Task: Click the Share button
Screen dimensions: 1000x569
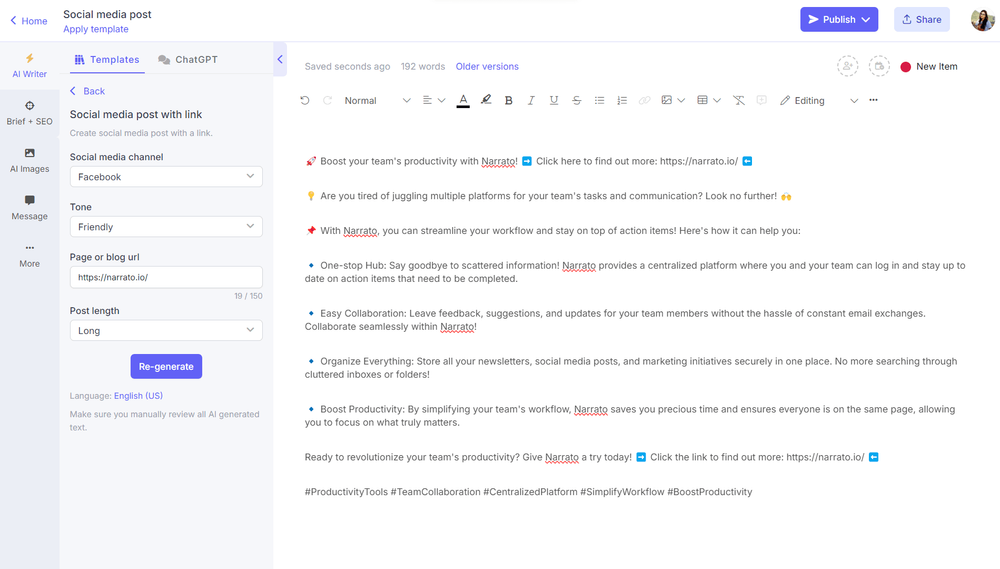Action: tap(922, 20)
